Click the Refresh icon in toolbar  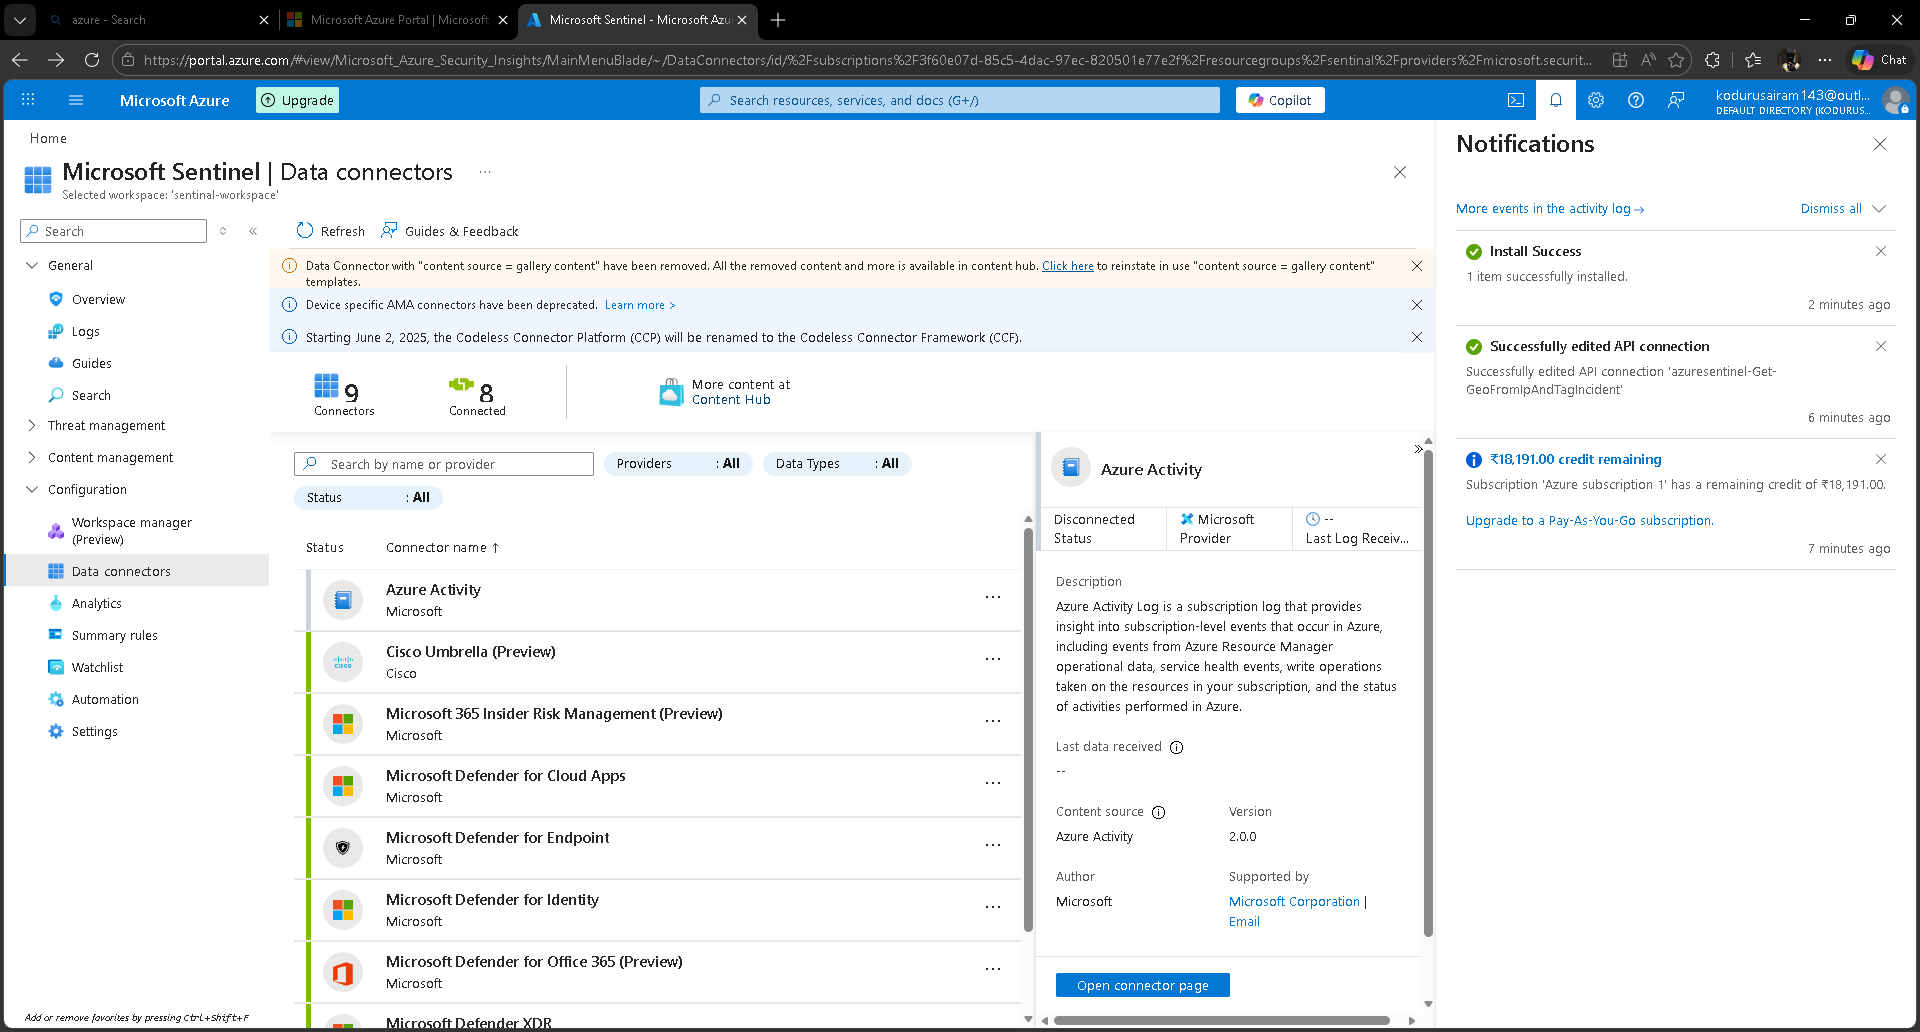tap(305, 231)
